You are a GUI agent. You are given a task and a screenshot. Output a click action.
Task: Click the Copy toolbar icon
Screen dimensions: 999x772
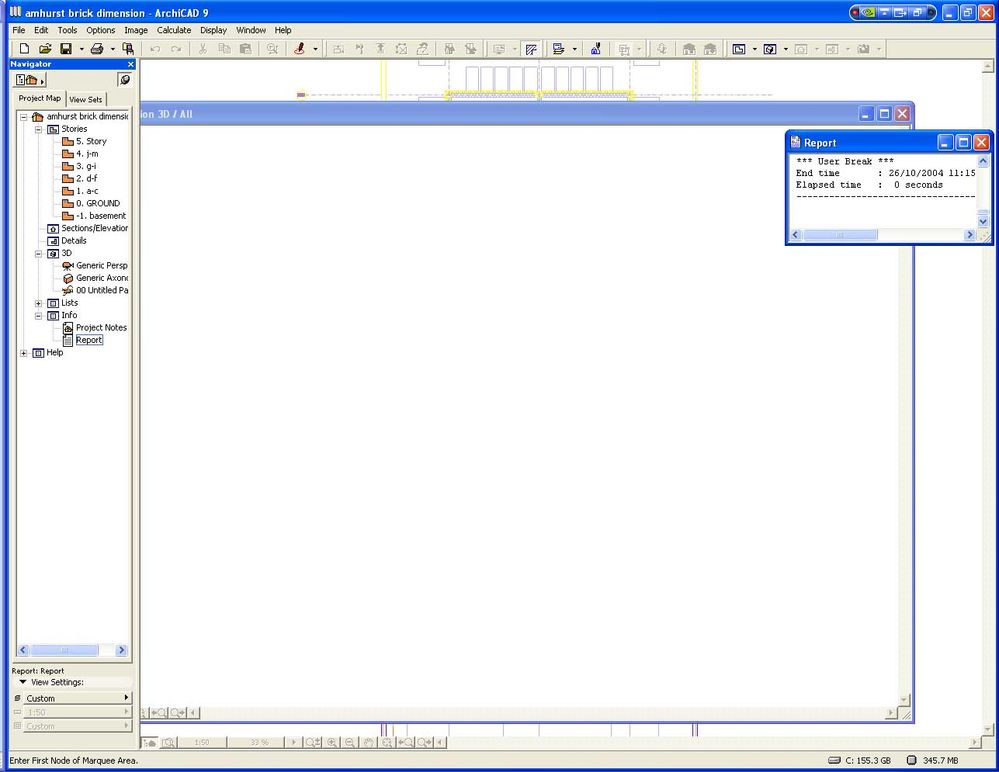tap(224, 49)
